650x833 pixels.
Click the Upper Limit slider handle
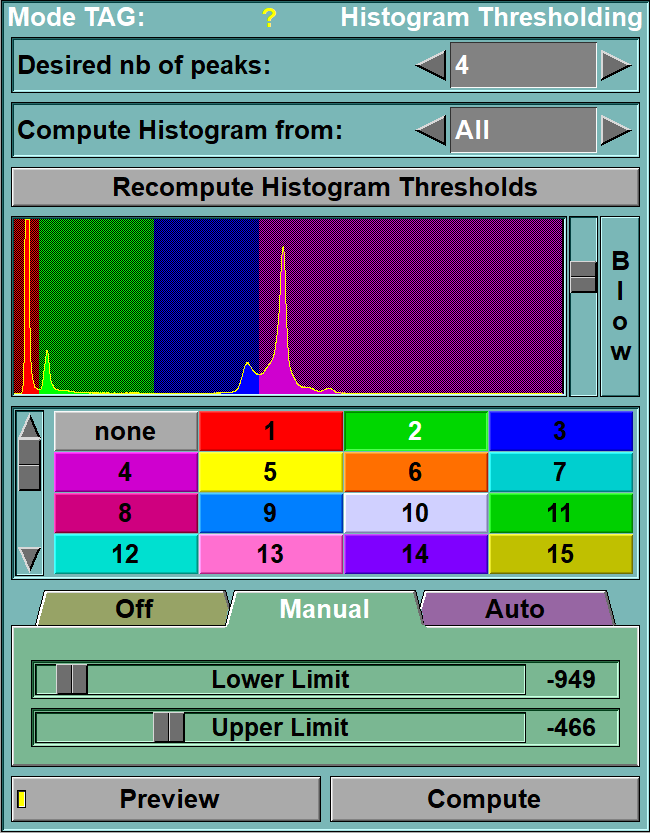click(169, 727)
